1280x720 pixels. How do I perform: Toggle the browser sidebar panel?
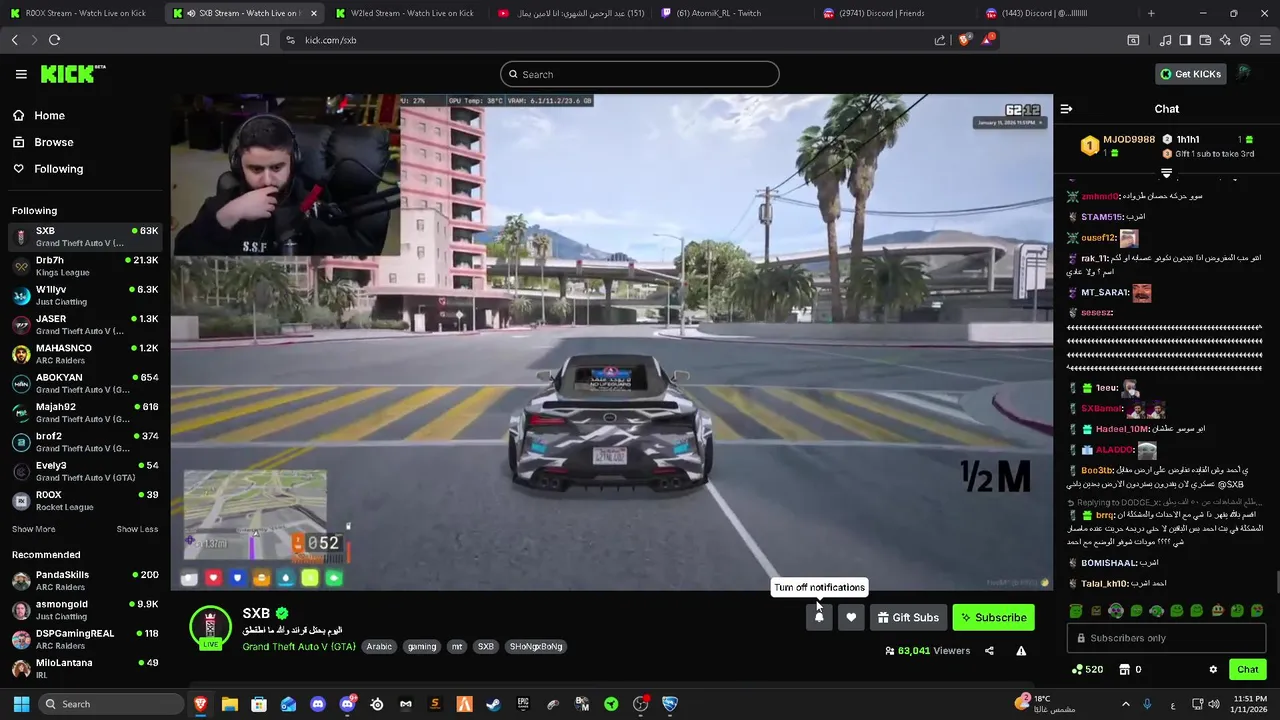[1185, 40]
